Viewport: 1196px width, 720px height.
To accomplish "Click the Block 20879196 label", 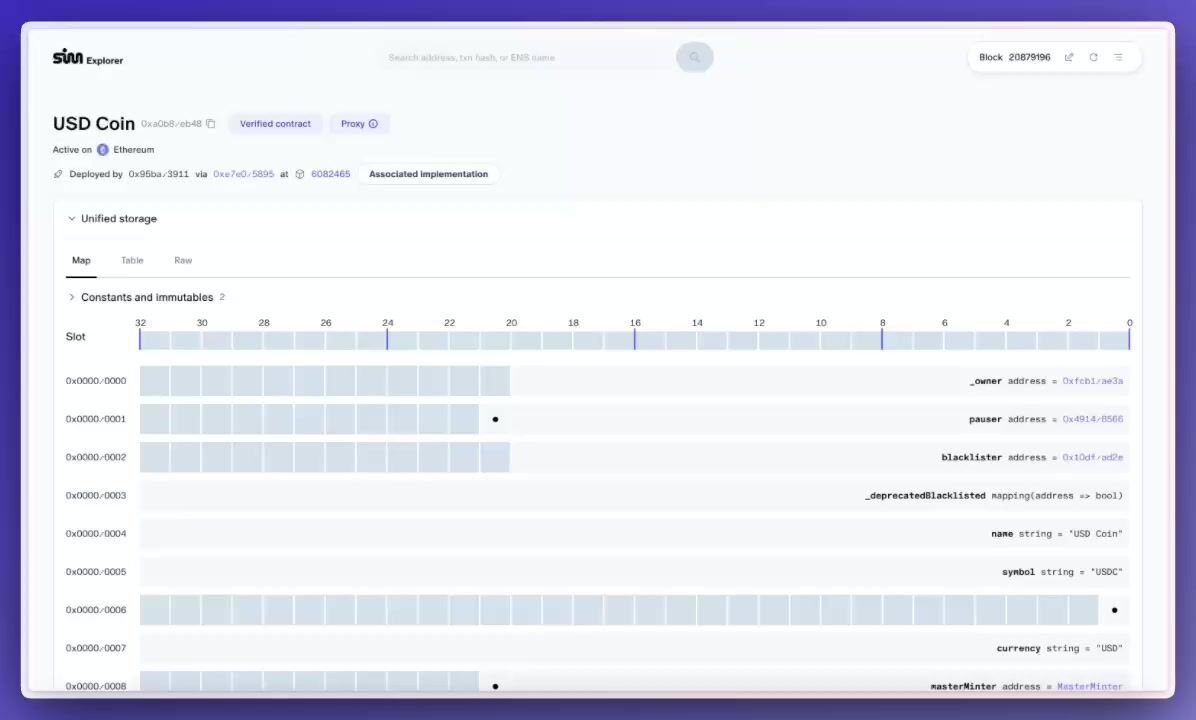I will tap(1014, 57).
